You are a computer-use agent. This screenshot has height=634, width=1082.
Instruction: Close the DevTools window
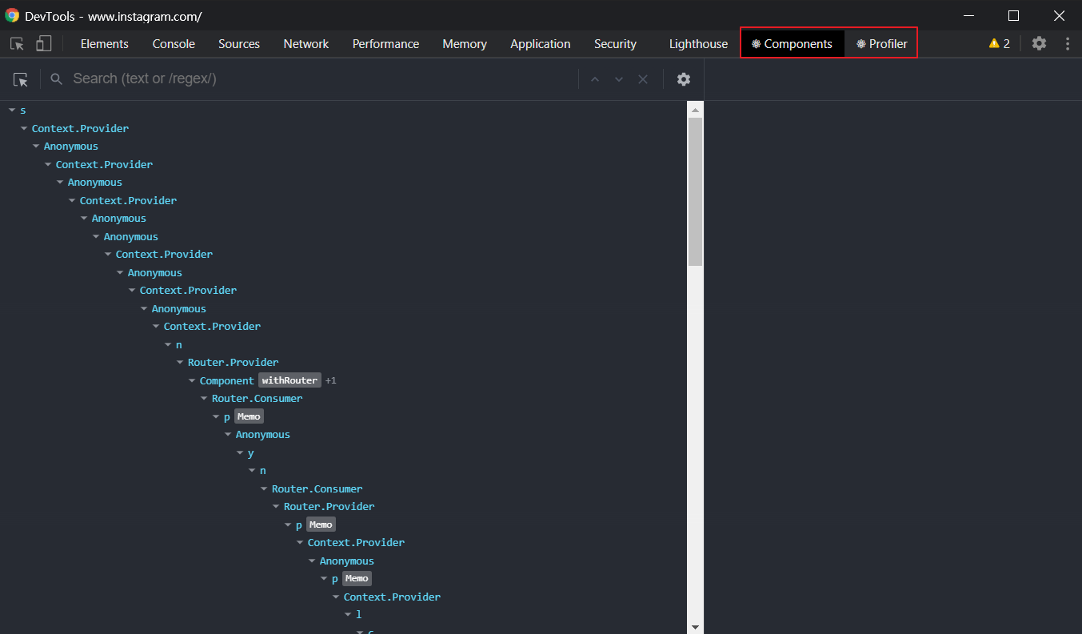point(1059,15)
